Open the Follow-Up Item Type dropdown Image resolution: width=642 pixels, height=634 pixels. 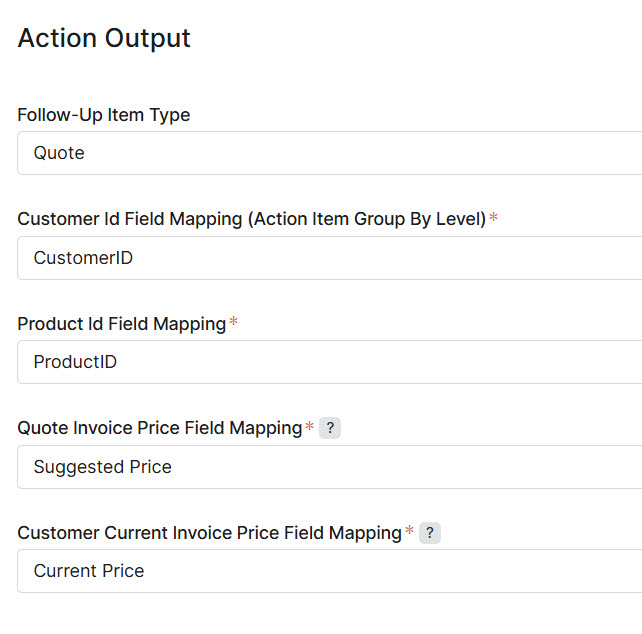330,153
